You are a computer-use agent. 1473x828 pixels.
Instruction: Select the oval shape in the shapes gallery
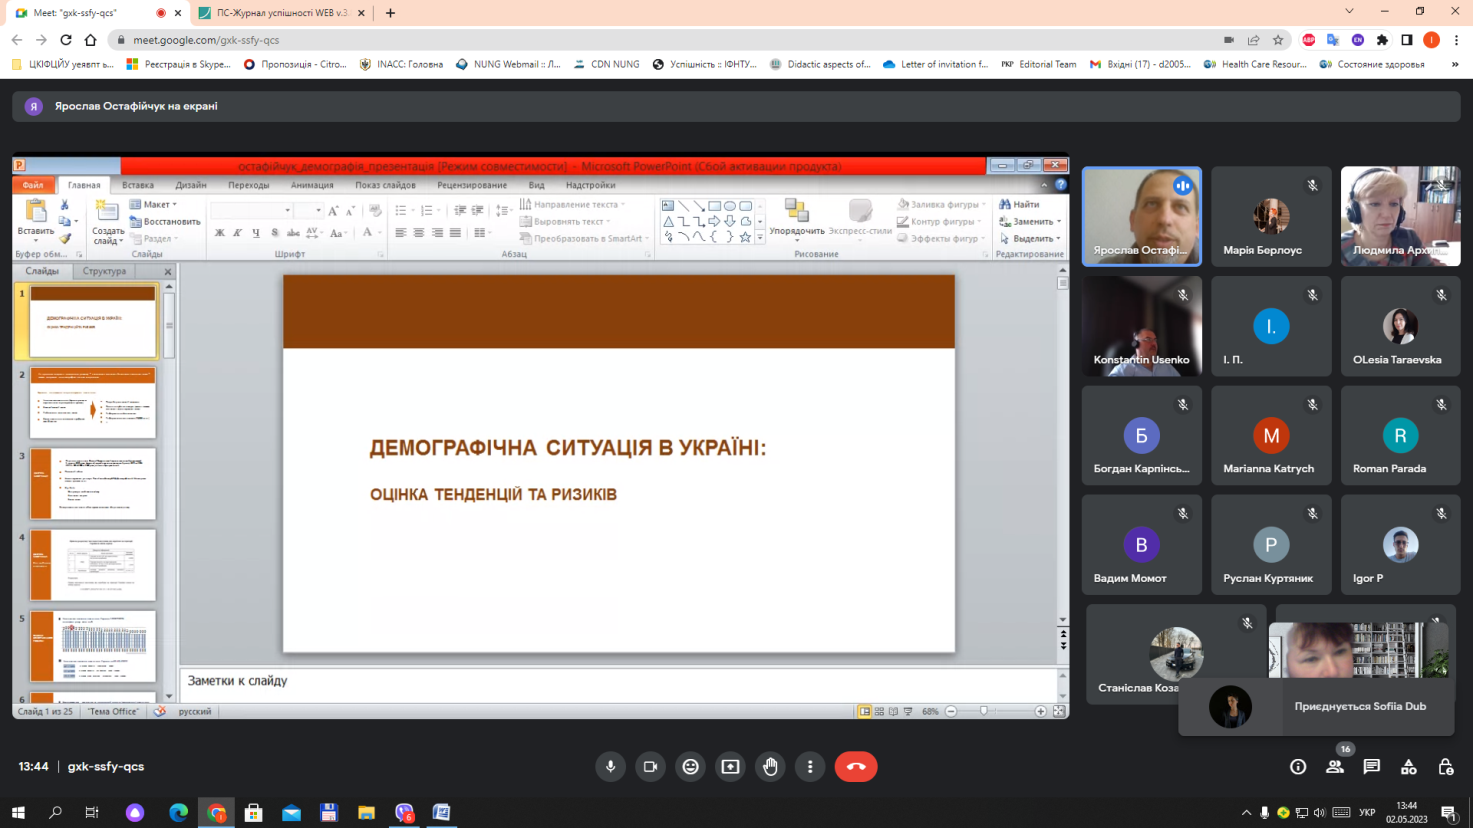[x=729, y=204]
